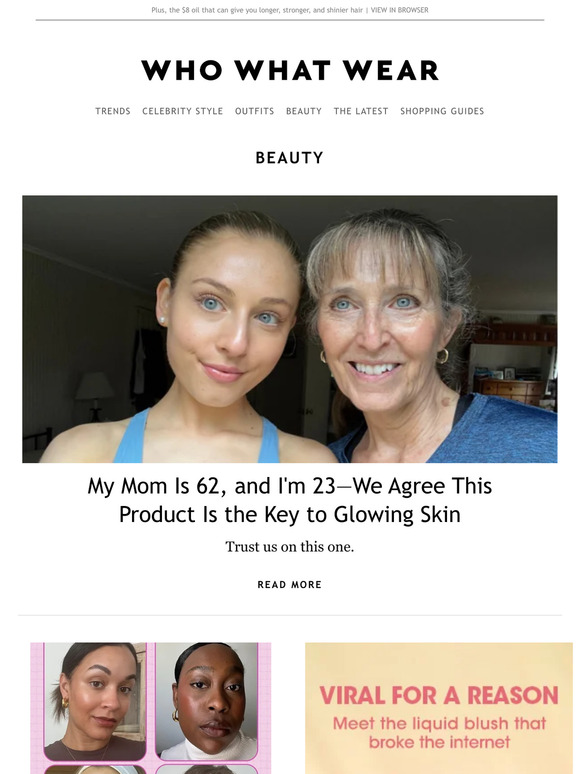Image resolution: width=580 pixels, height=774 pixels.
Task: Click 'Meet the liquid blush' ad text
Action: pos(439,733)
